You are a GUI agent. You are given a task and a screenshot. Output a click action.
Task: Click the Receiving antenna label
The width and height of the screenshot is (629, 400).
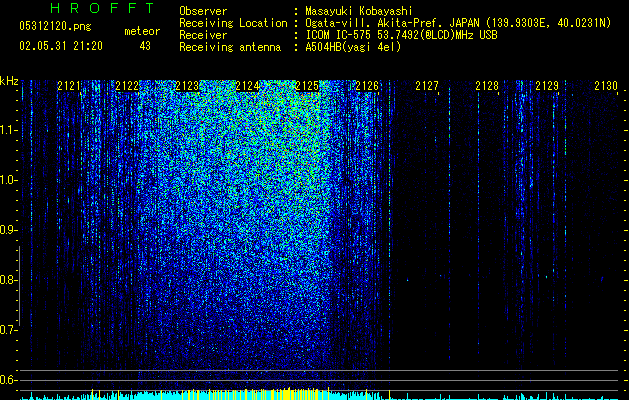(x=230, y=47)
